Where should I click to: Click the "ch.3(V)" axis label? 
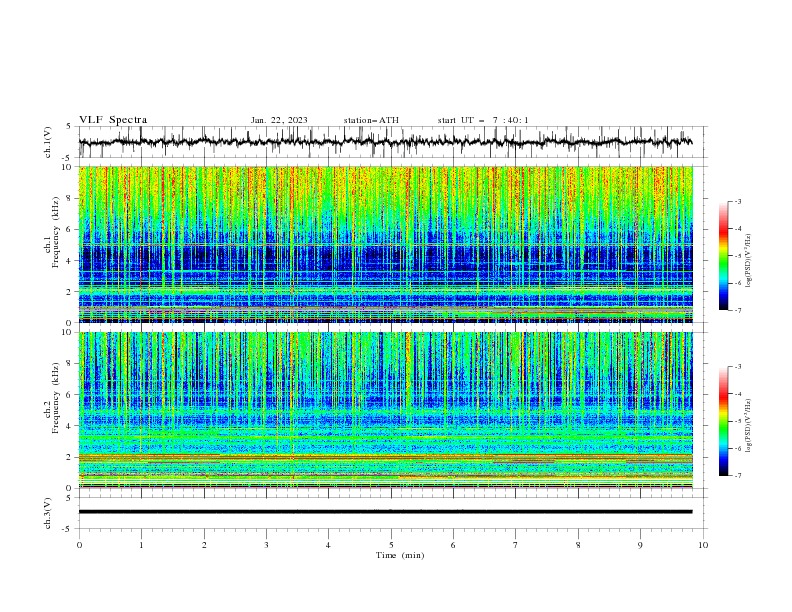tap(48, 513)
